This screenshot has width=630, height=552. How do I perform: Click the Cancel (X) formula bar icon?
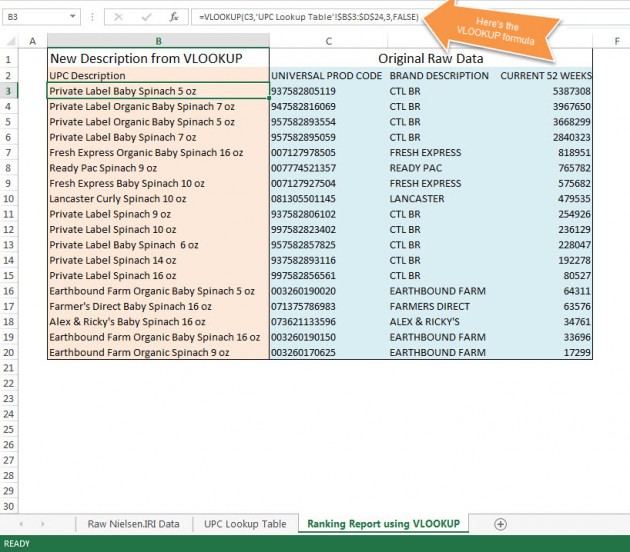click(118, 17)
